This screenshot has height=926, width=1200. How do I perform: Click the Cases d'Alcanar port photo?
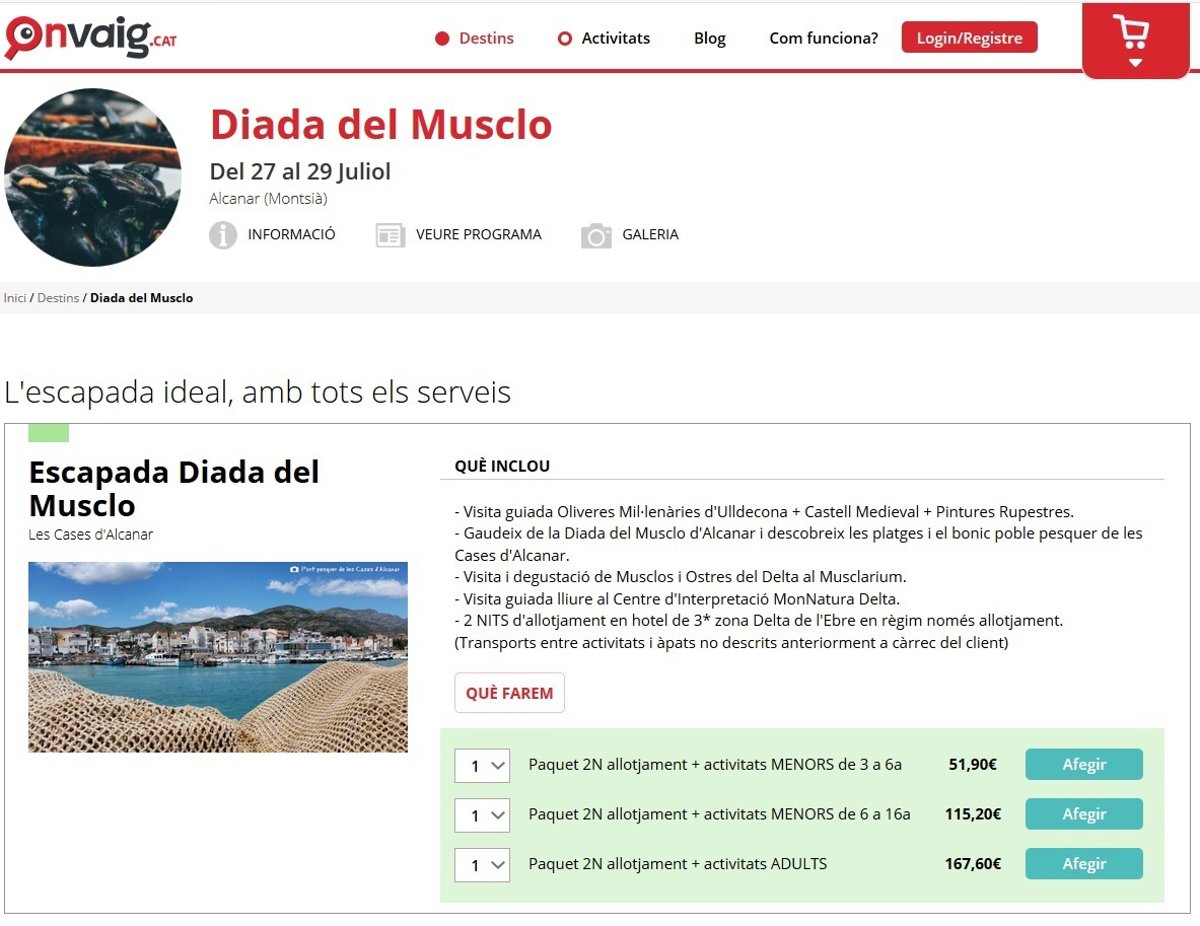pyautogui.click(x=218, y=657)
